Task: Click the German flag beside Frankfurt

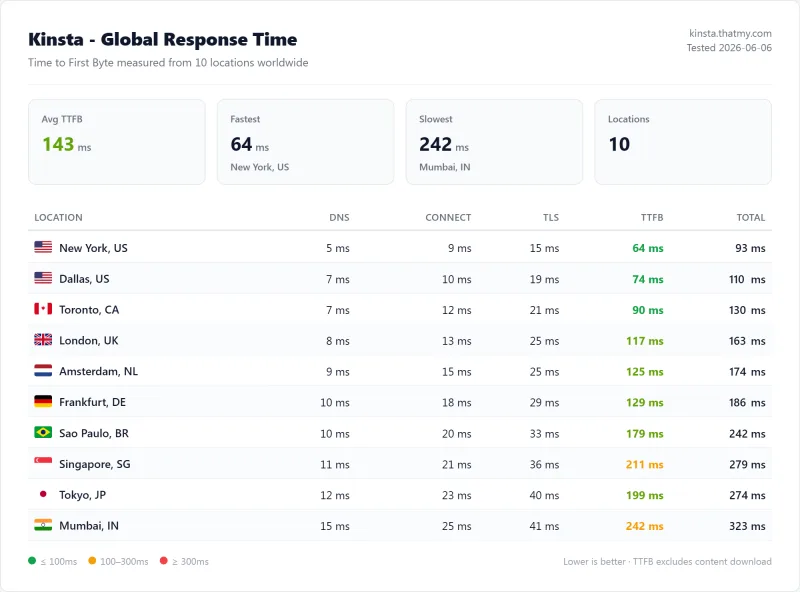Action: pyautogui.click(x=43, y=401)
